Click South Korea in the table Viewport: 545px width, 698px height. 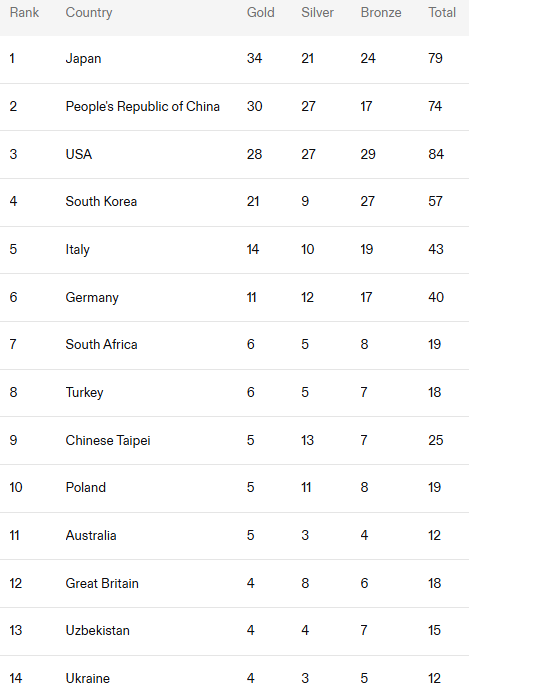101,201
